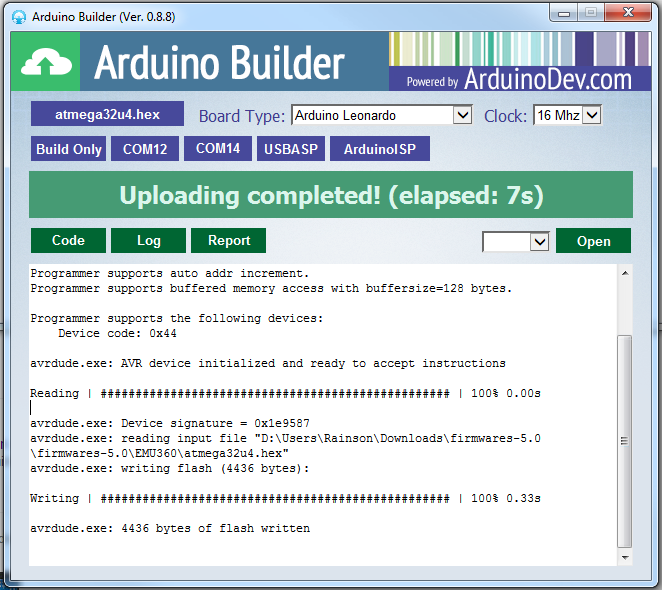Click the Arduino Builder title bar app icon
The height and width of the screenshot is (590, 662).
click(19, 17)
